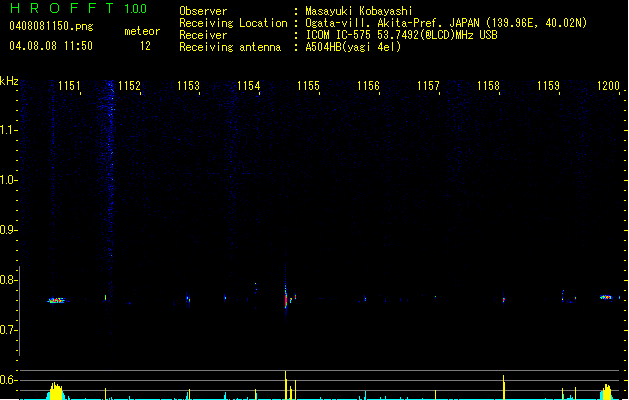The image size is (629, 400).
Task: Click the A504HB(yagi 4el) antenna text
Action: coord(353,47)
